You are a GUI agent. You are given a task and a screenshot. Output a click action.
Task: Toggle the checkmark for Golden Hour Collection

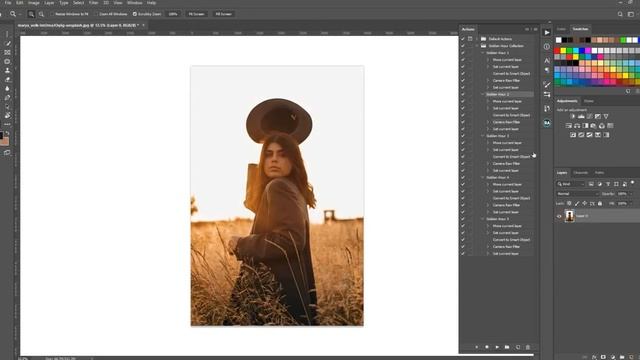click(463, 46)
